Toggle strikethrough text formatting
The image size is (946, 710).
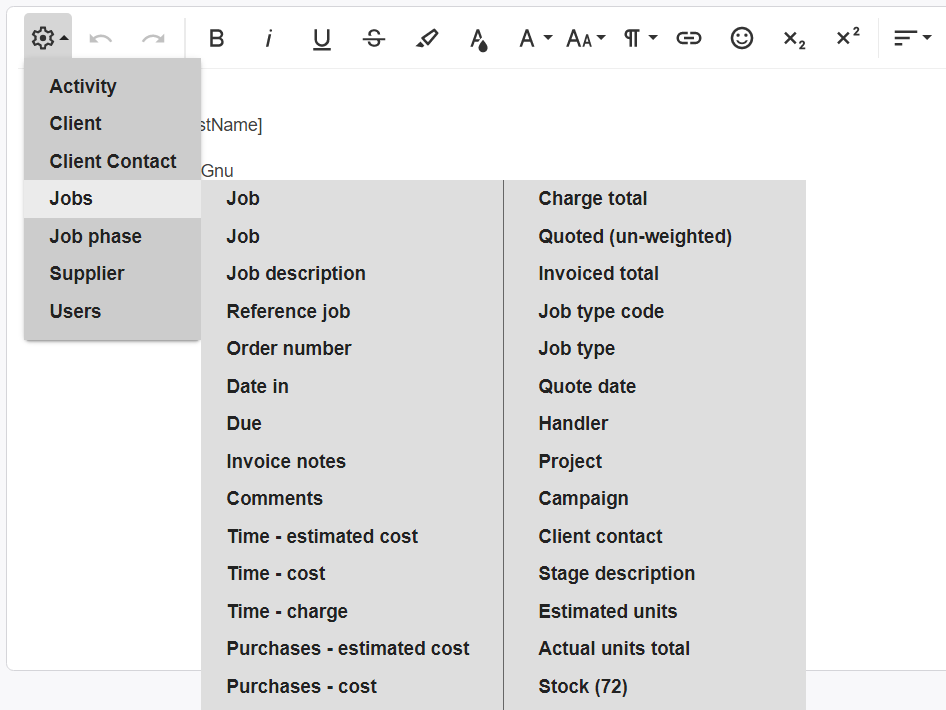pos(374,38)
